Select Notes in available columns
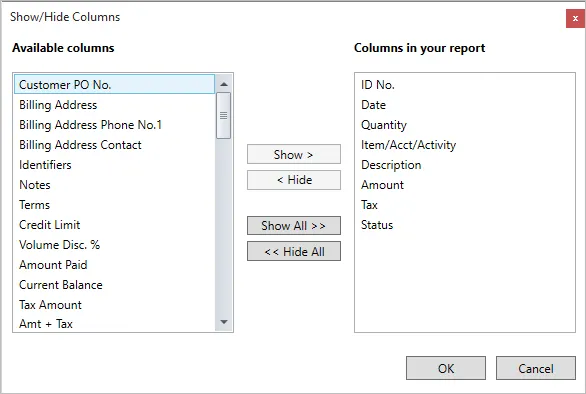The height and width of the screenshot is (394, 586). tap(114, 185)
